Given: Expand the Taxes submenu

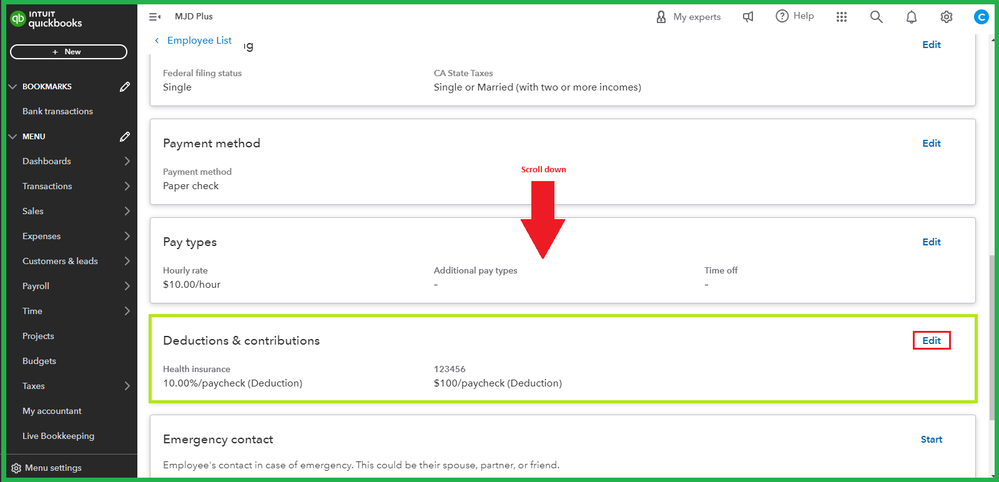Looking at the screenshot, I should (127, 386).
